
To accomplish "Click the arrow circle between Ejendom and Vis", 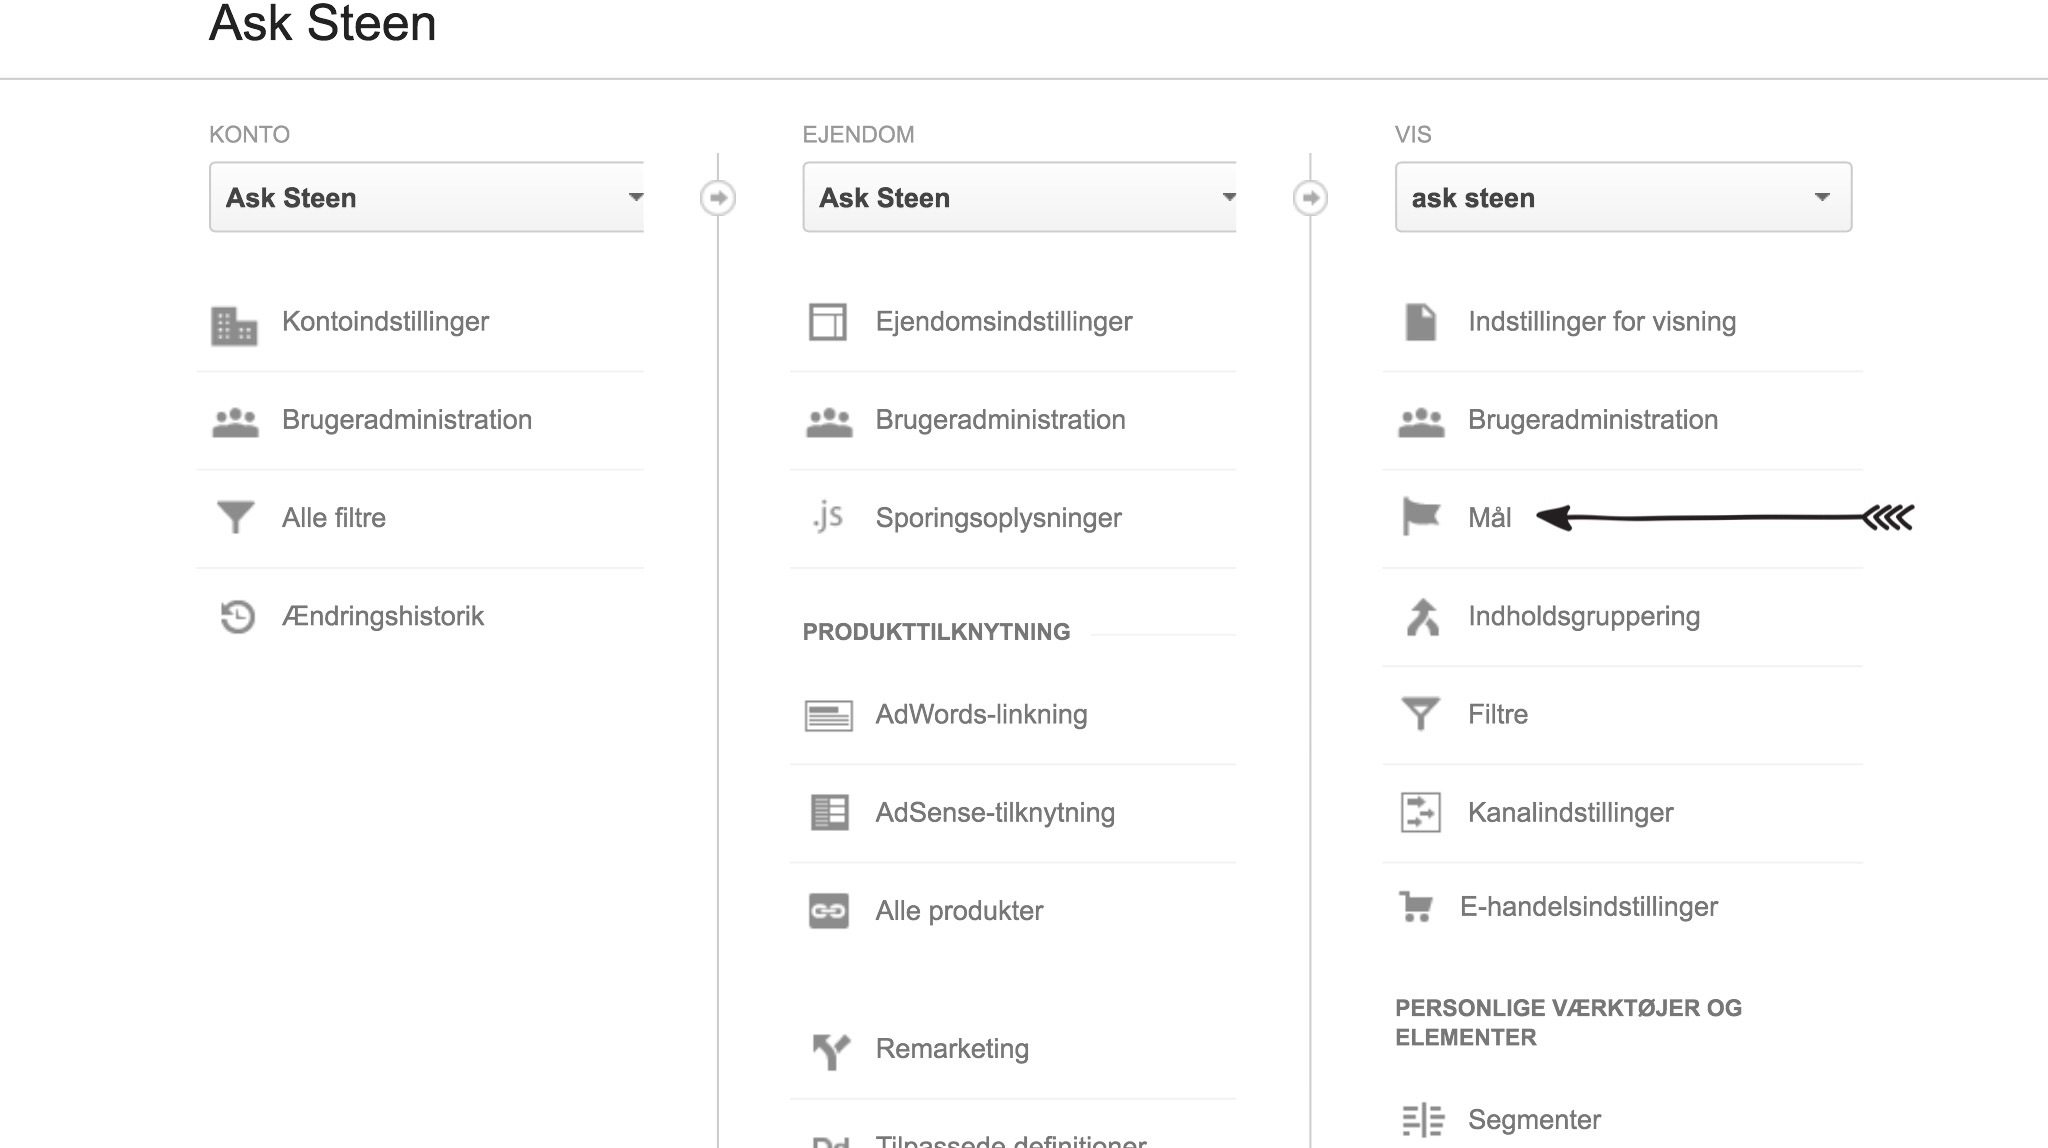I will [1311, 198].
